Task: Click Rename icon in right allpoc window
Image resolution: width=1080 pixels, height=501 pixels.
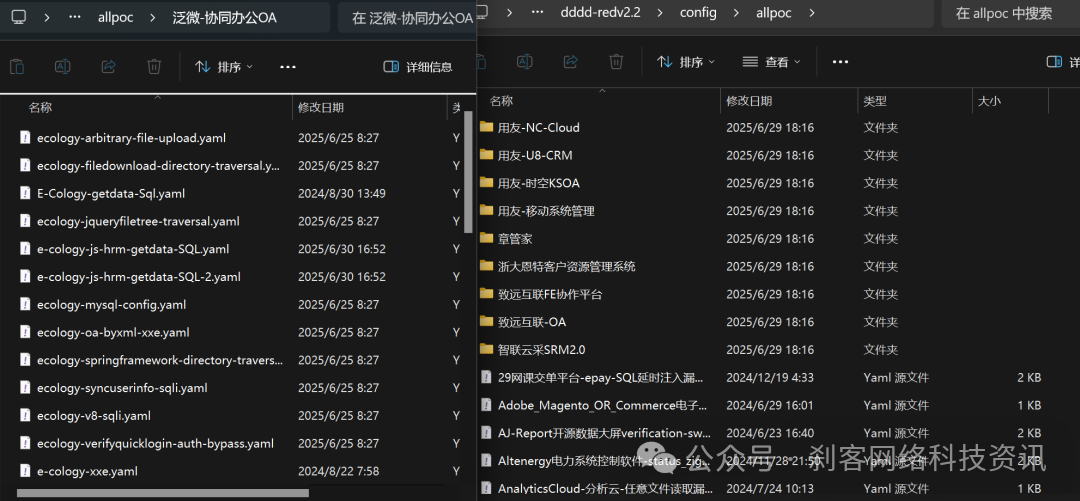Action: (525, 61)
